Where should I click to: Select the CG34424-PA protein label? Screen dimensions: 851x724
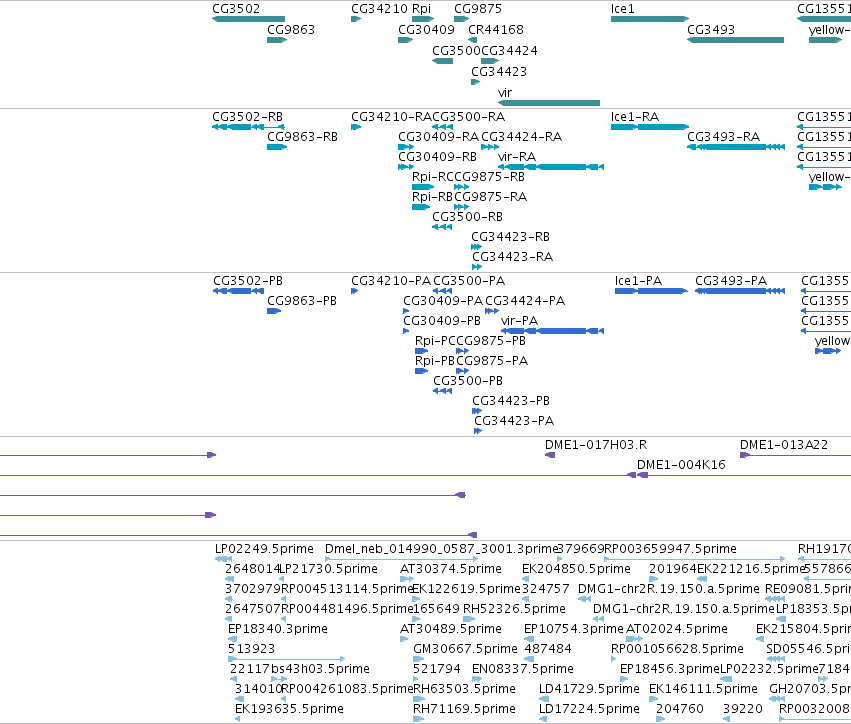pyautogui.click(x=525, y=301)
